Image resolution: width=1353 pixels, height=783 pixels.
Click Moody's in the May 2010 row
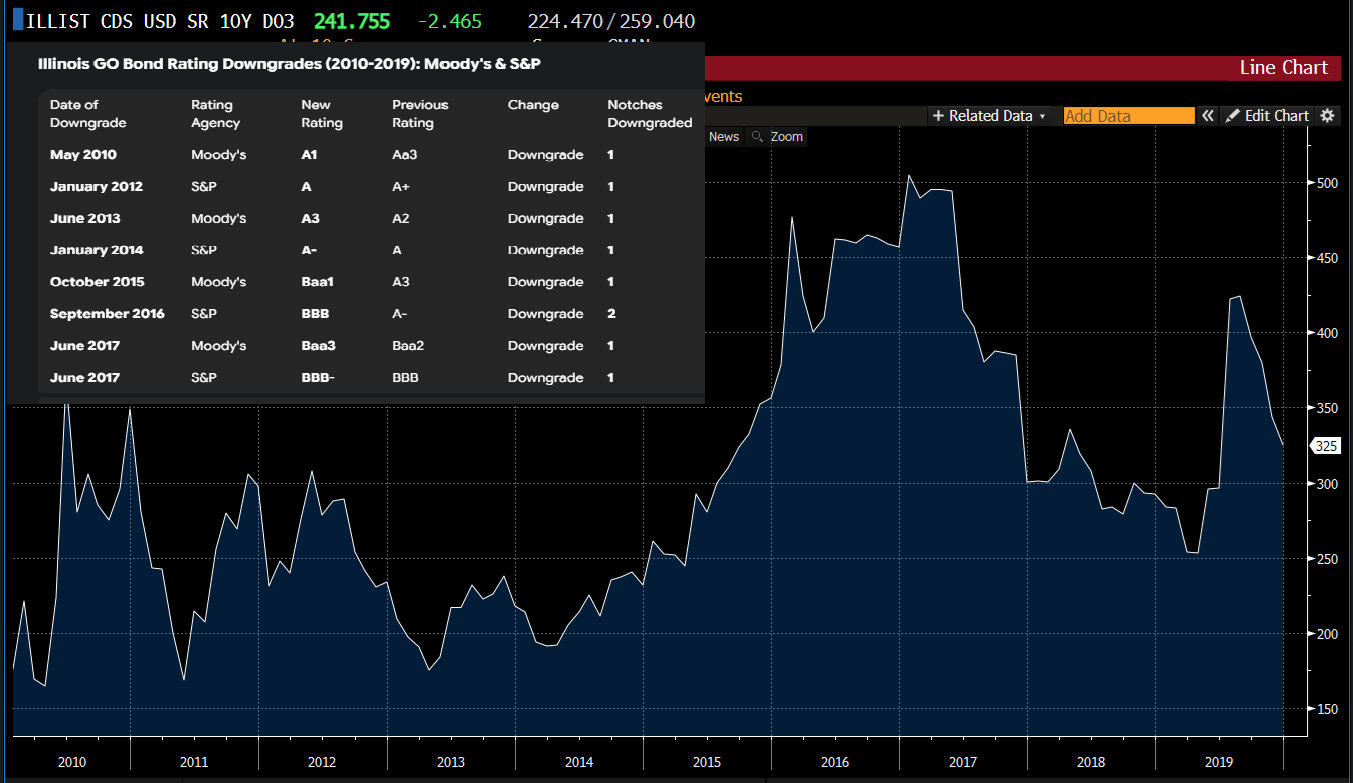click(x=218, y=155)
